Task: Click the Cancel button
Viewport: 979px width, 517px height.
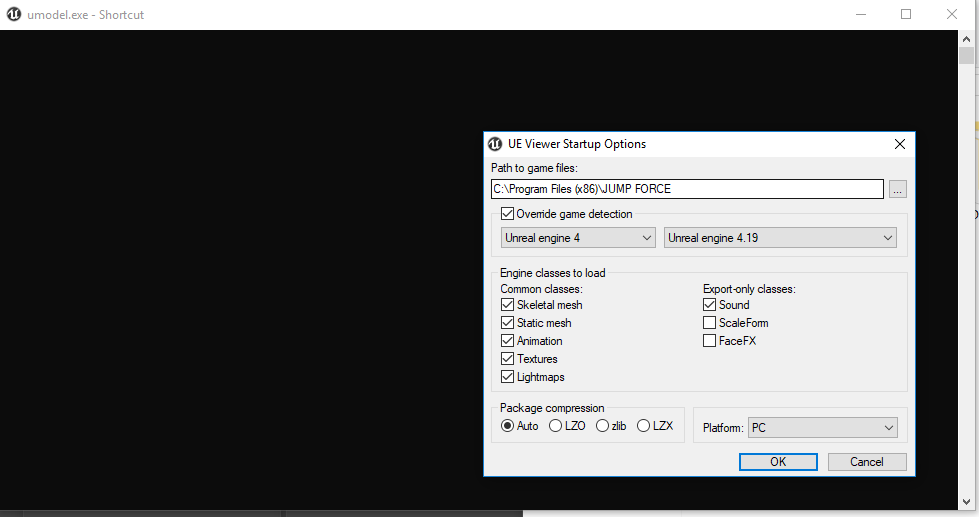Action: 867,462
